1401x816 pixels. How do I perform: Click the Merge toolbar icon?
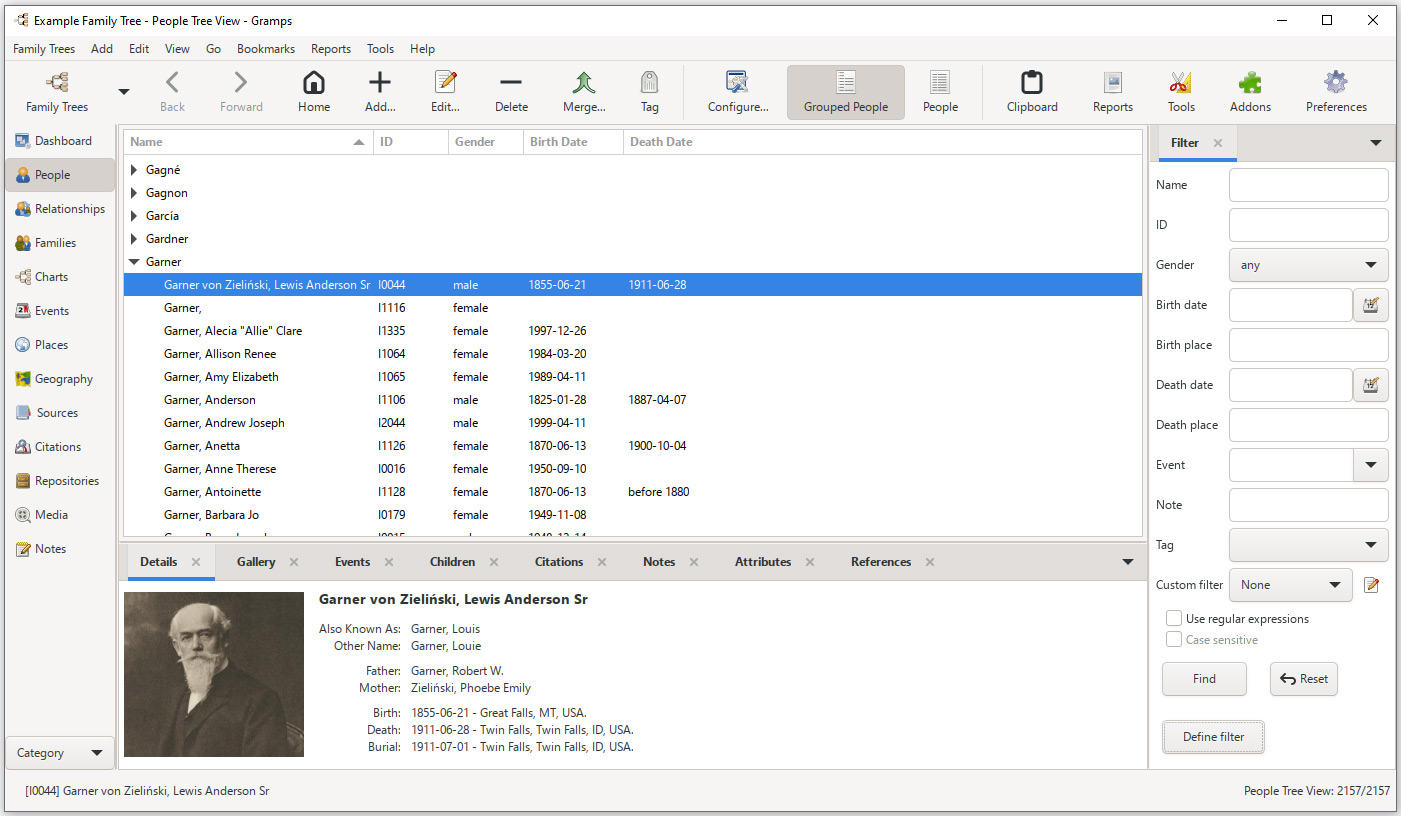(584, 83)
